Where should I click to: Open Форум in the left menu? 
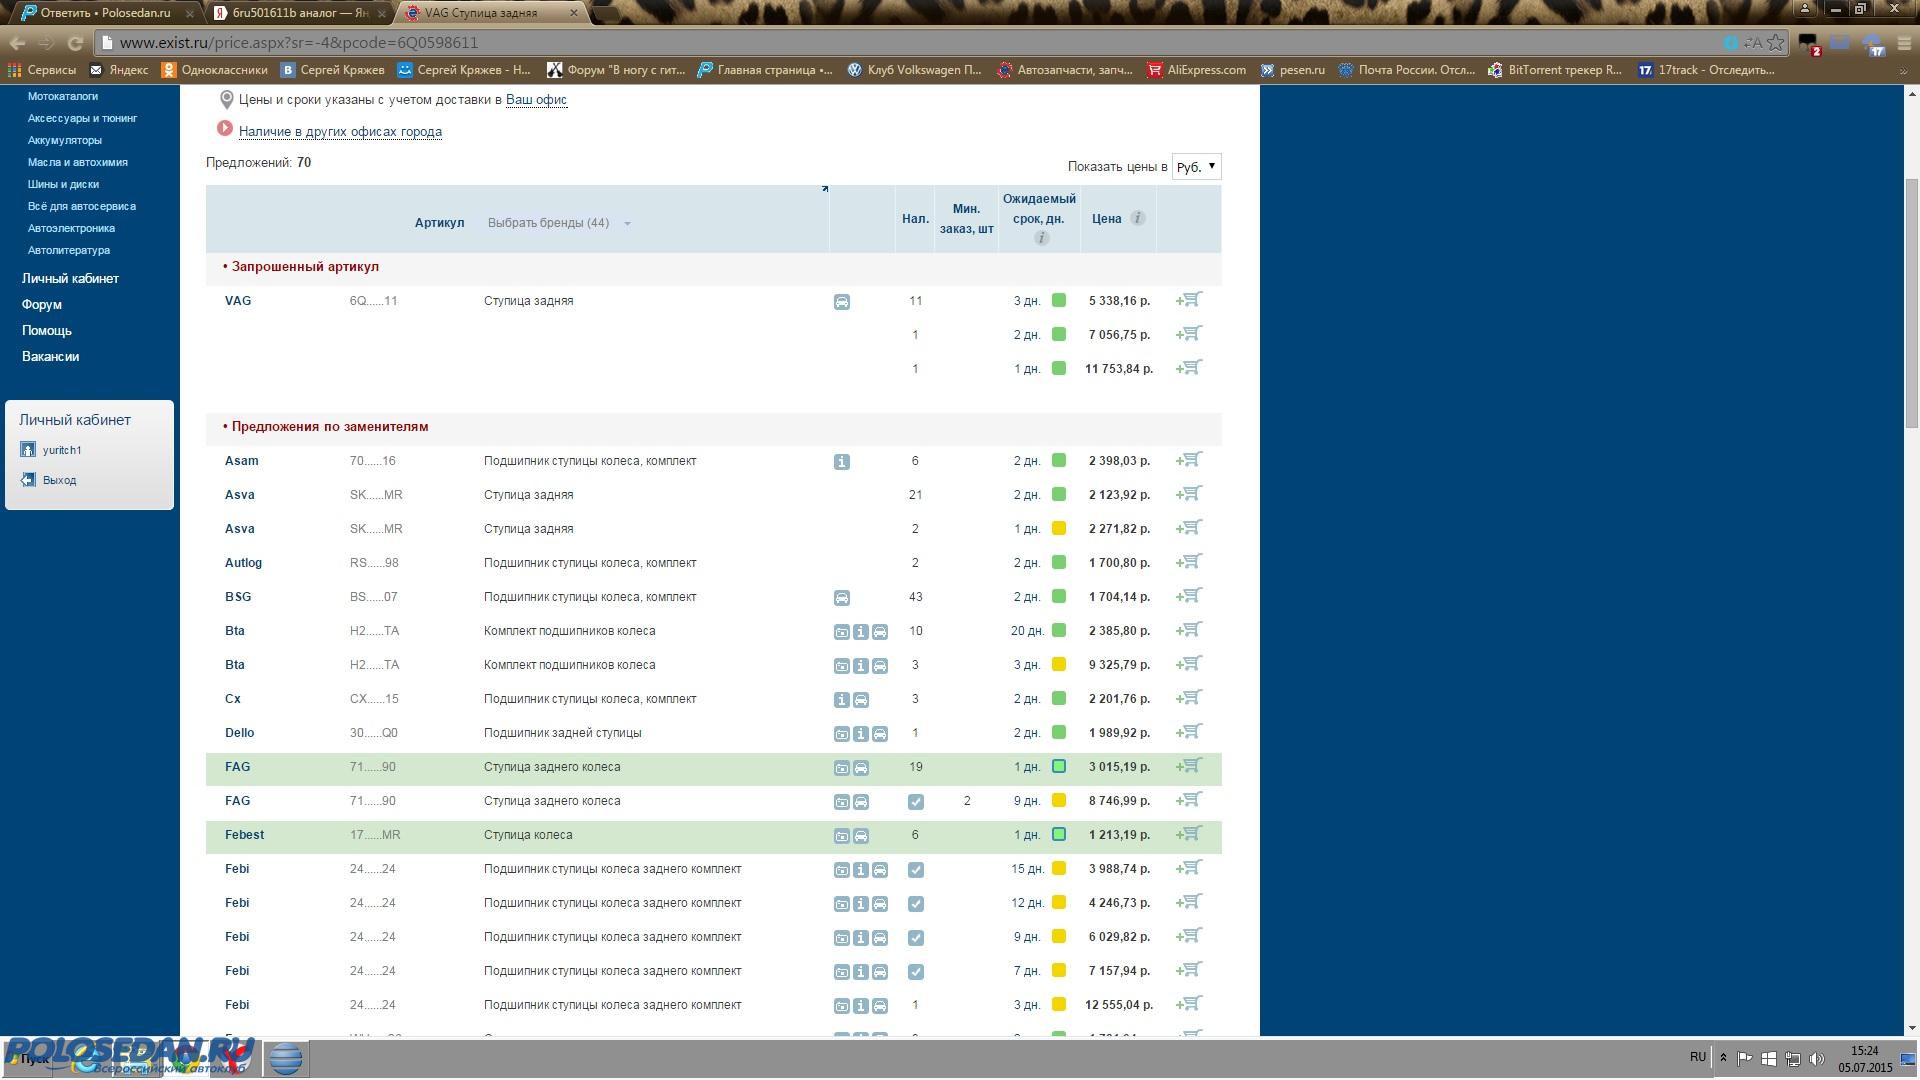point(42,304)
